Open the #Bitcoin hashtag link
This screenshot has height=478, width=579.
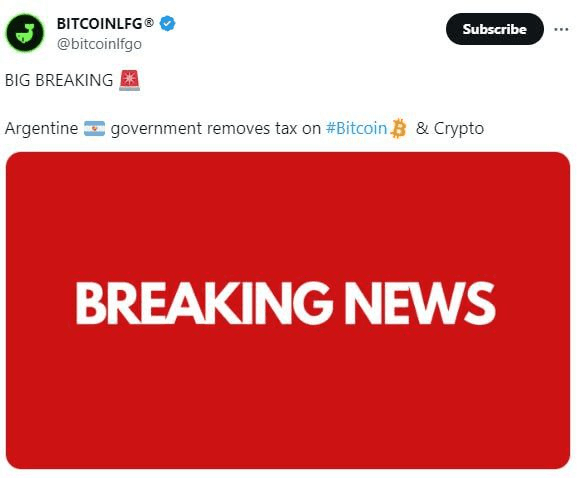[x=356, y=129]
